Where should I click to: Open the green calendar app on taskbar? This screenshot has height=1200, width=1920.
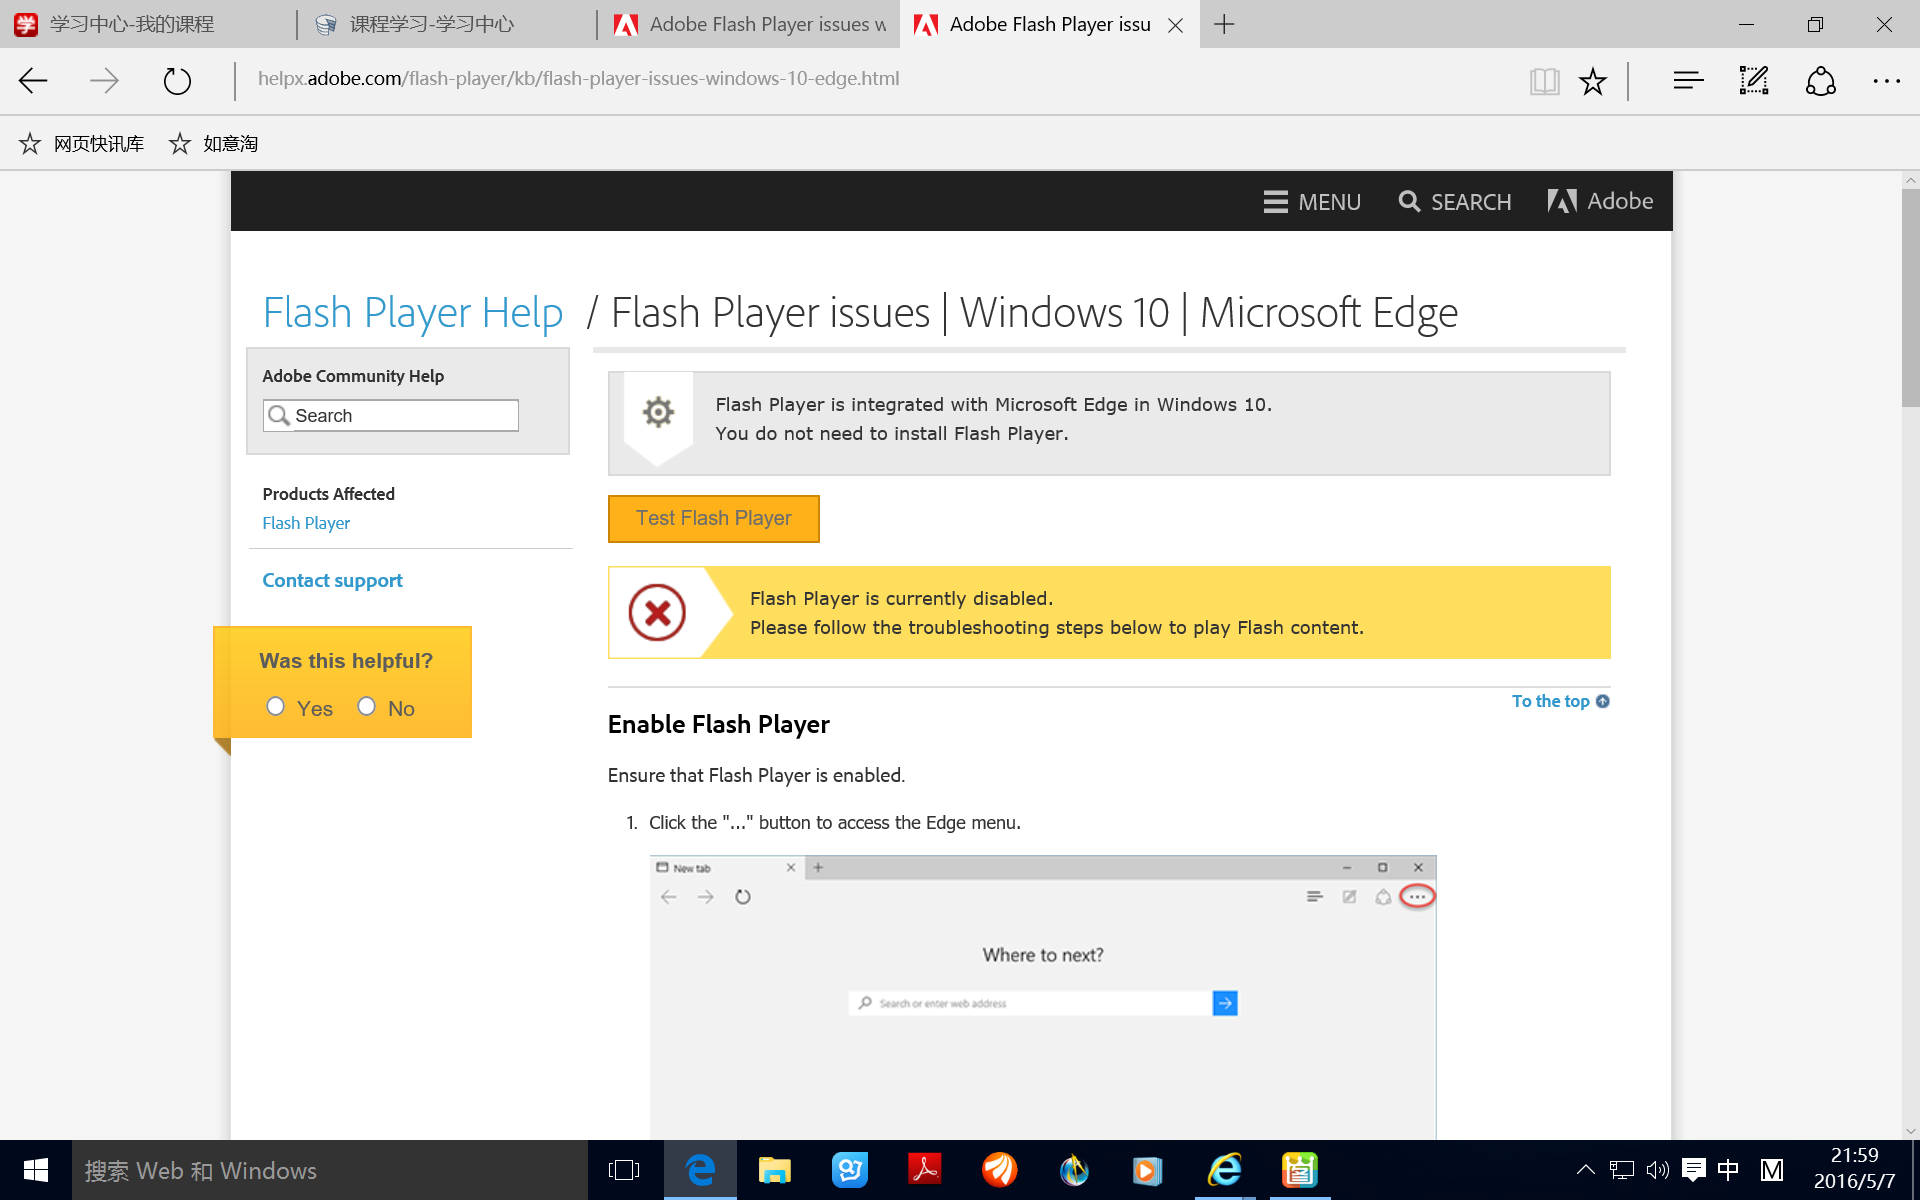(1300, 1170)
